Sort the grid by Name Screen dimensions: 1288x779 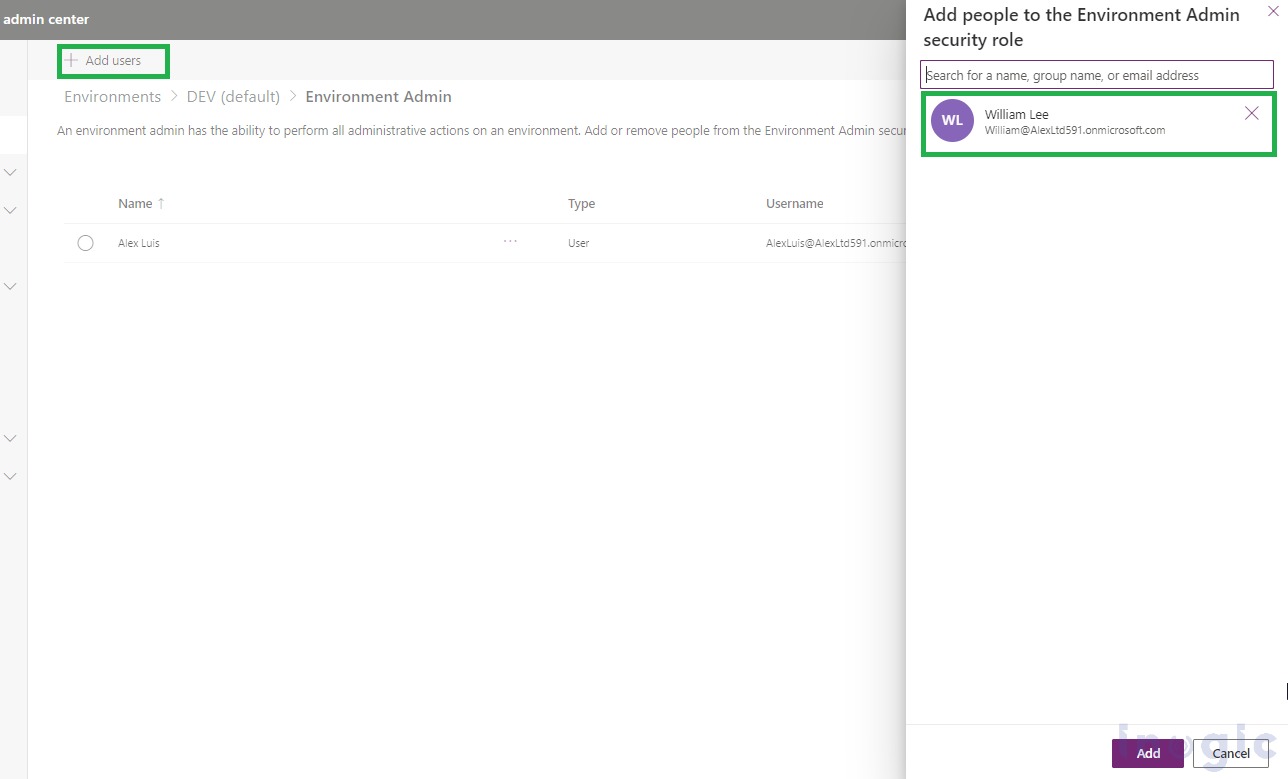tap(140, 203)
